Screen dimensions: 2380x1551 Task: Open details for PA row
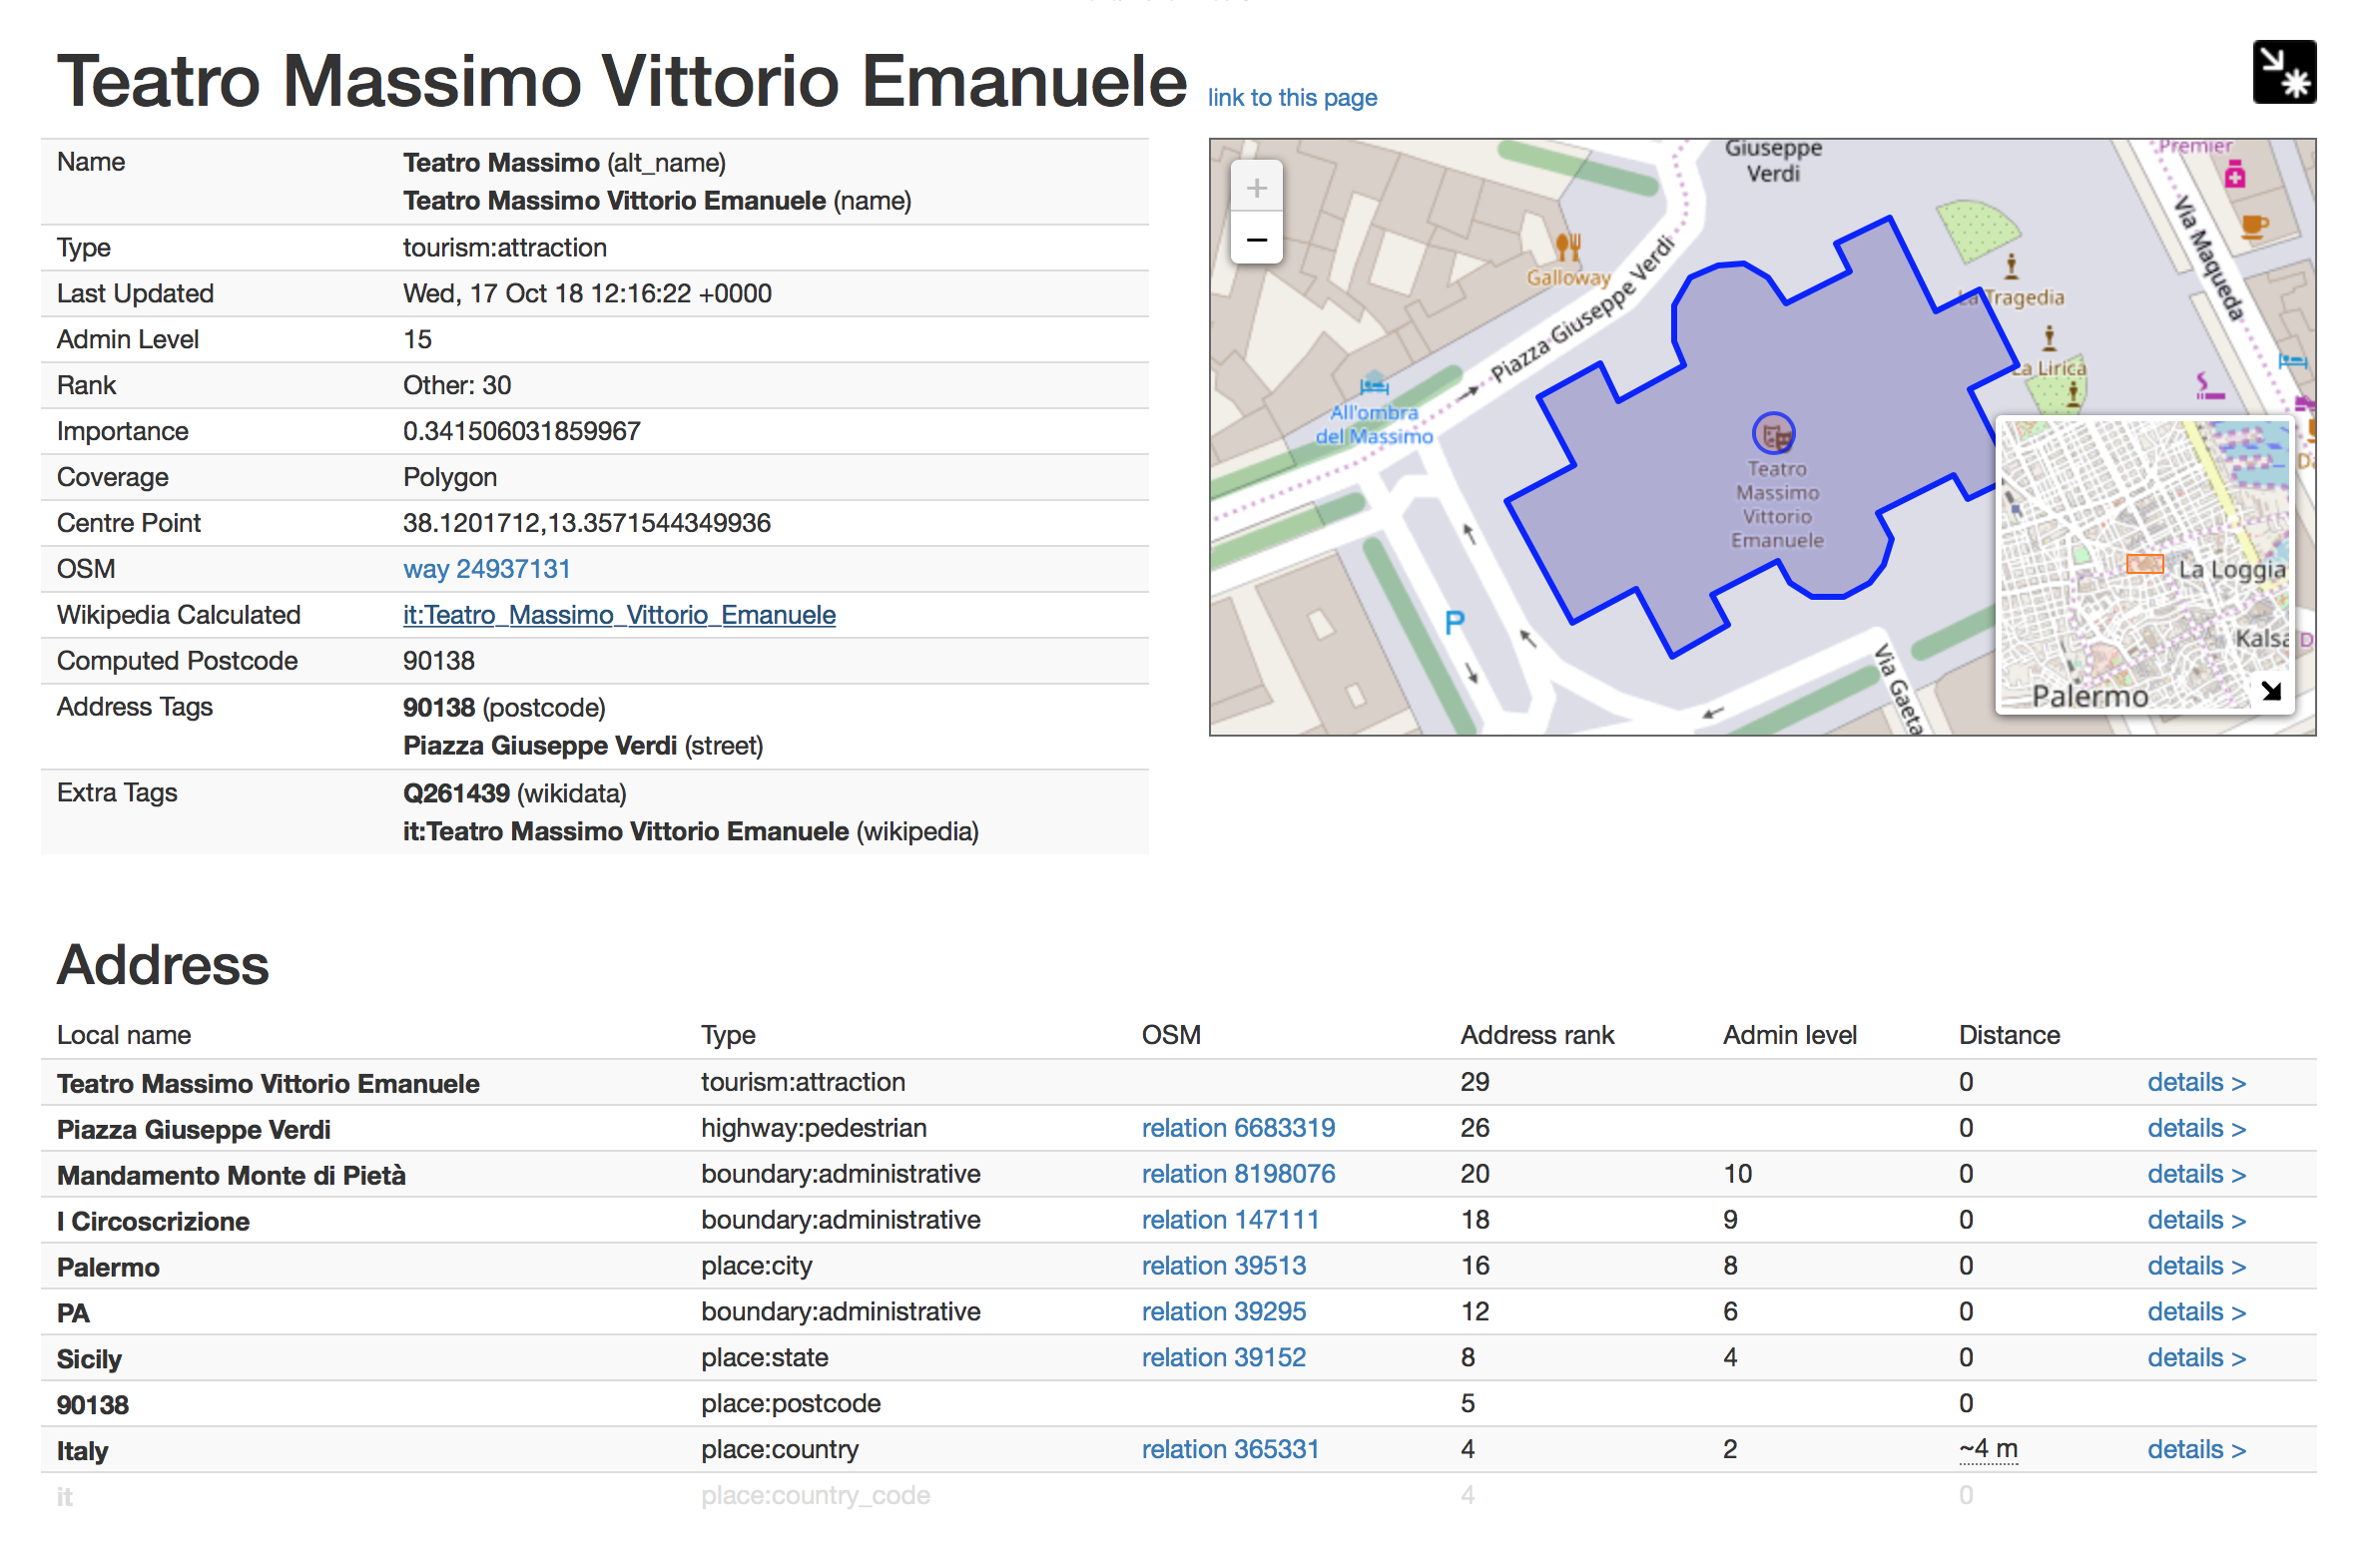click(2196, 1313)
